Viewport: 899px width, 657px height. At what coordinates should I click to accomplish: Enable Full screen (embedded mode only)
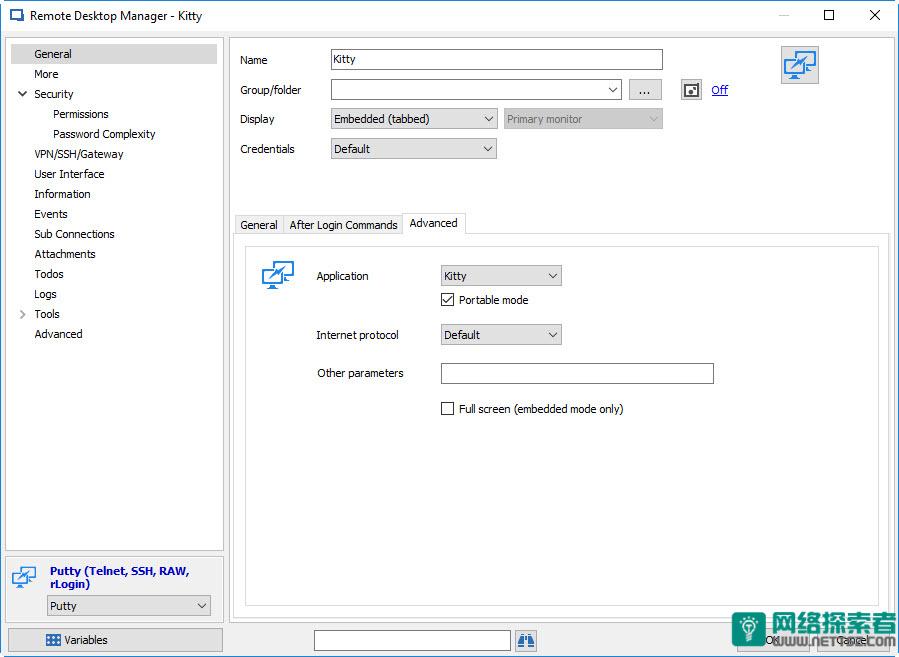pos(447,409)
